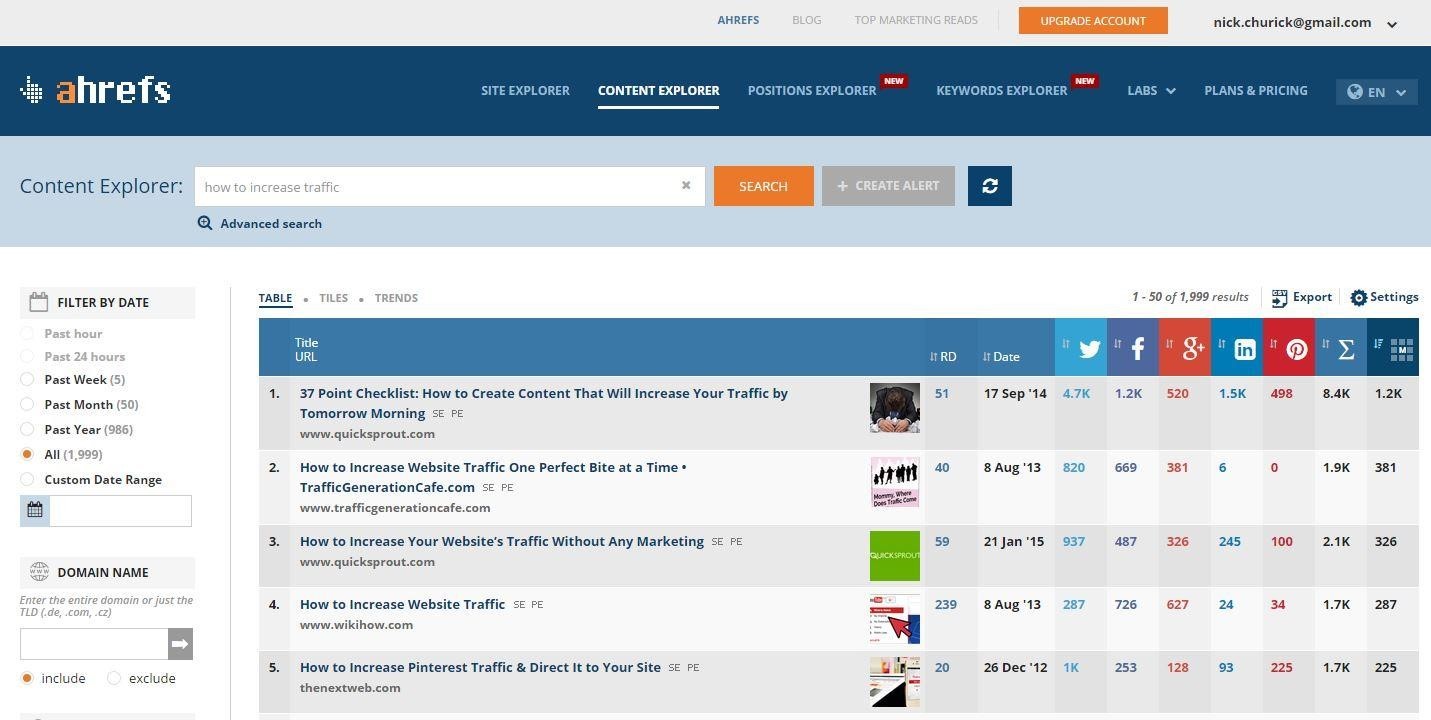1431x720 pixels.
Task: Click the refresh icon button next to Create Alert
Action: [990, 186]
